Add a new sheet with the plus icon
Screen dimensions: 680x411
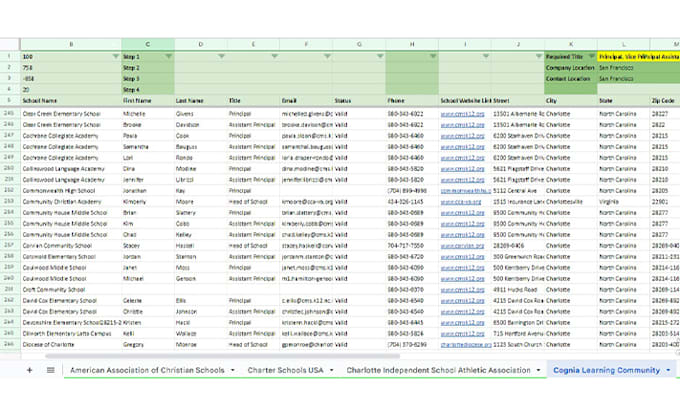click(29, 370)
